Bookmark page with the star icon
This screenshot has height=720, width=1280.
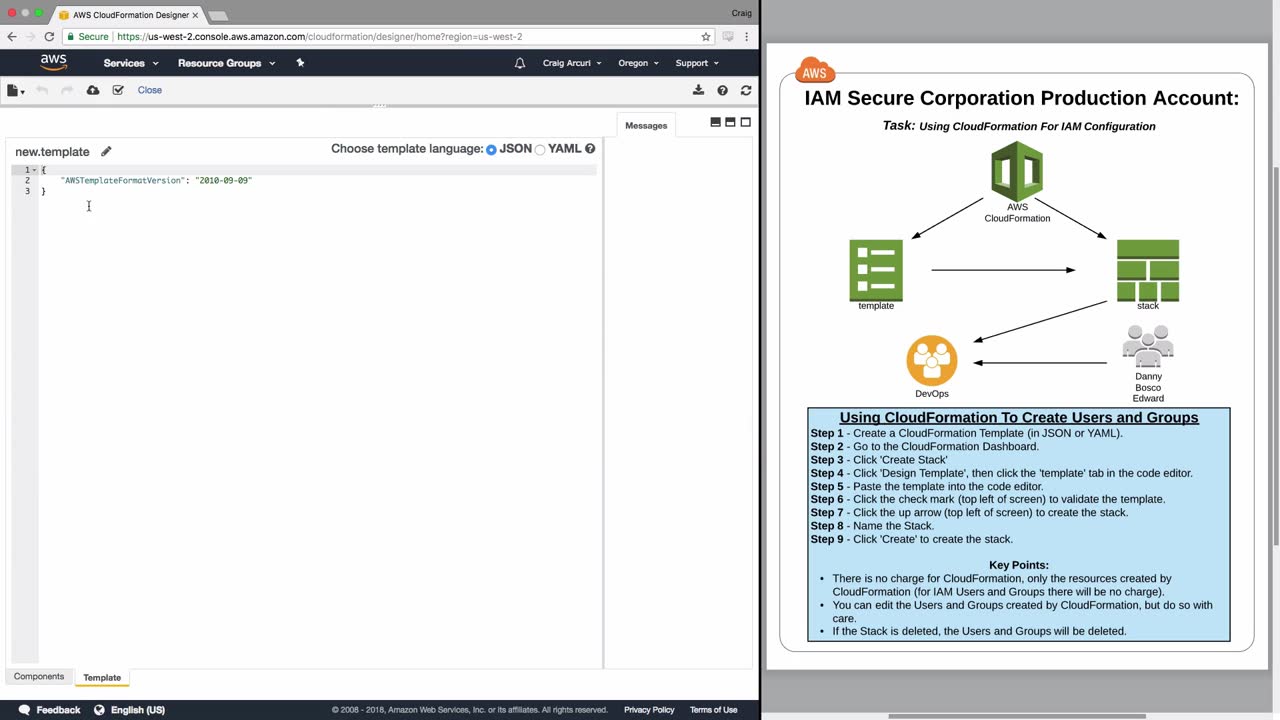click(x=706, y=36)
